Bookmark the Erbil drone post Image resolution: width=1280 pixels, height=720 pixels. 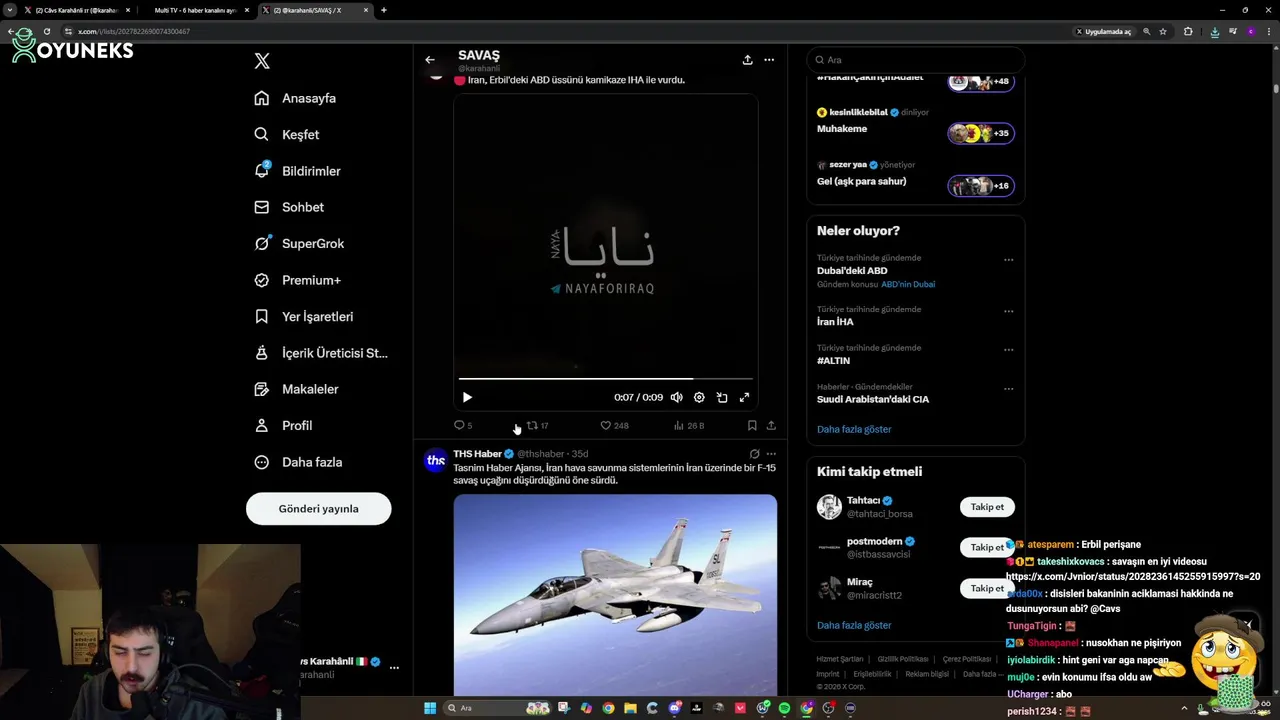point(752,425)
